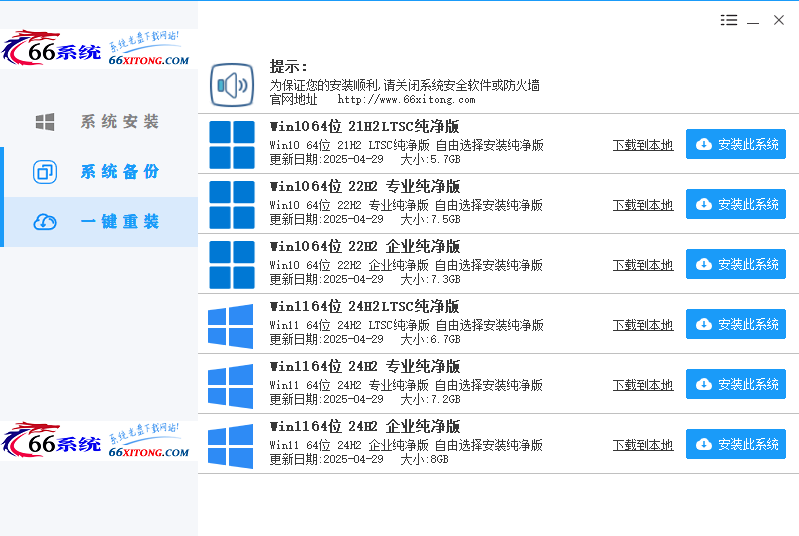Select title Win10 64位 22H2 专业纯净版

click(x=365, y=186)
